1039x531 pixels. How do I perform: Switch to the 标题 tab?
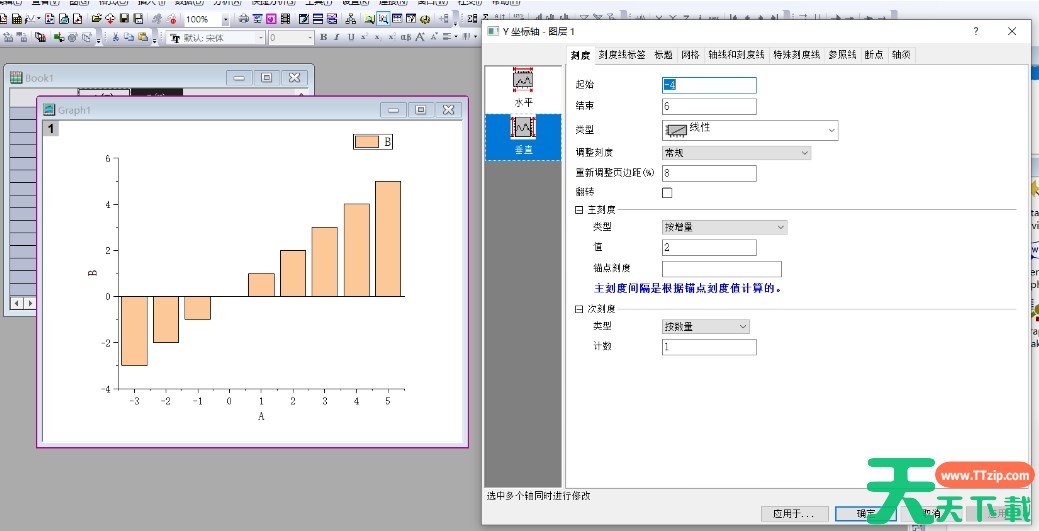(663, 55)
